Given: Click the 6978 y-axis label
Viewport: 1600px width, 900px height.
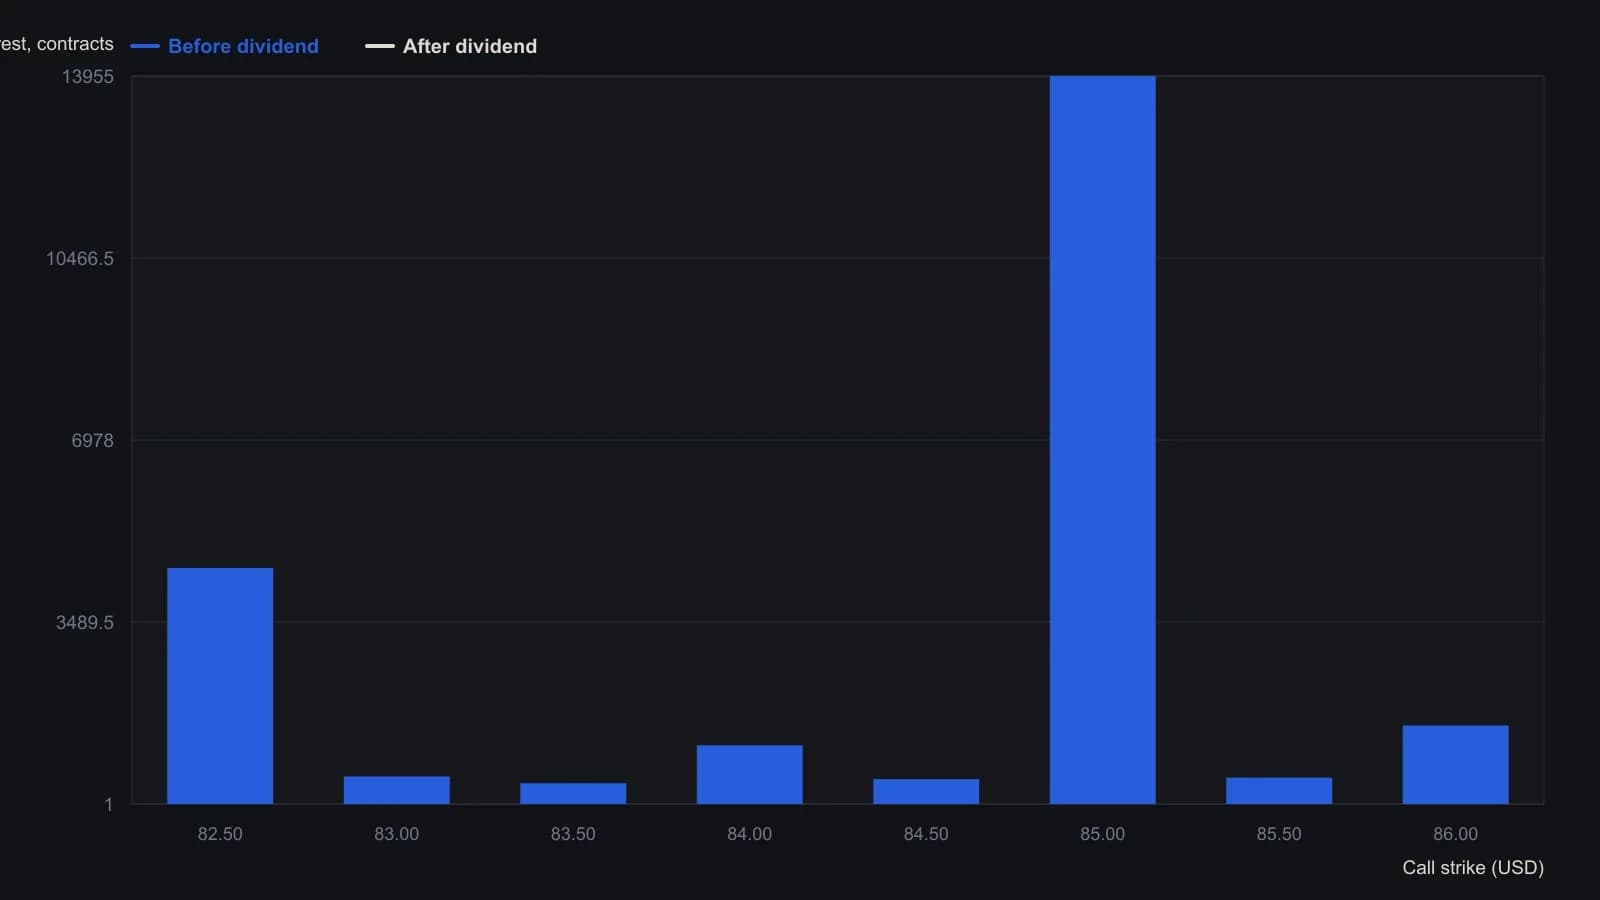Looking at the screenshot, I should coord(93,441).
